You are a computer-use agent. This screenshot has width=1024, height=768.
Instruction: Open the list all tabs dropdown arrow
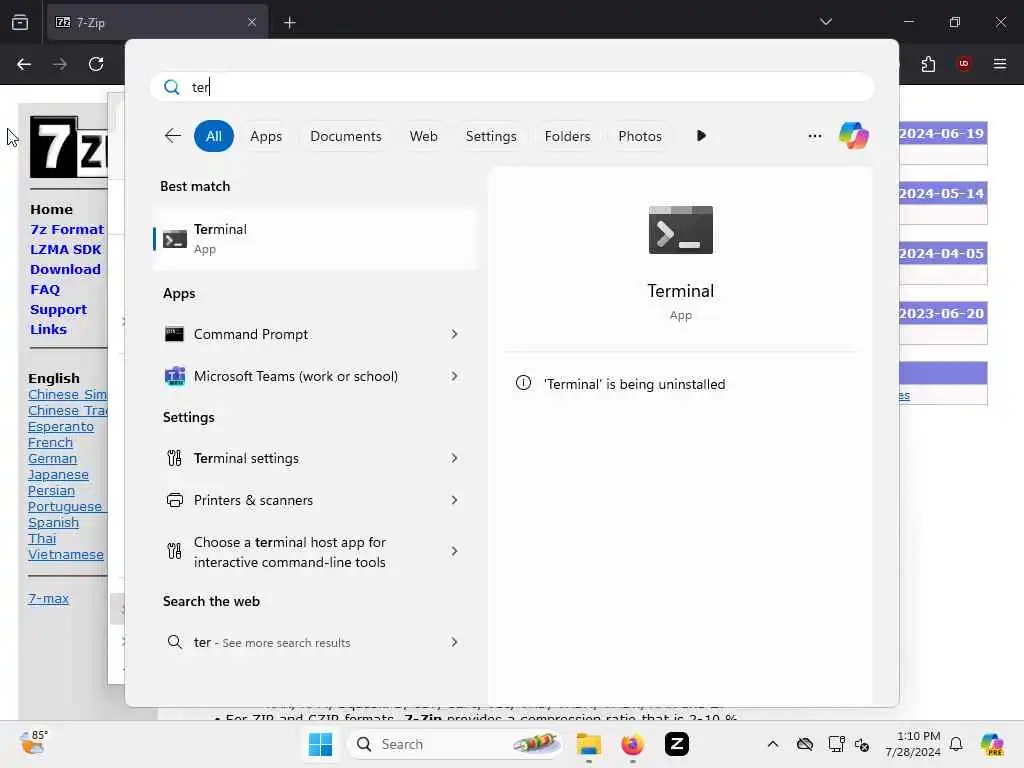click(x=825, y=22)
